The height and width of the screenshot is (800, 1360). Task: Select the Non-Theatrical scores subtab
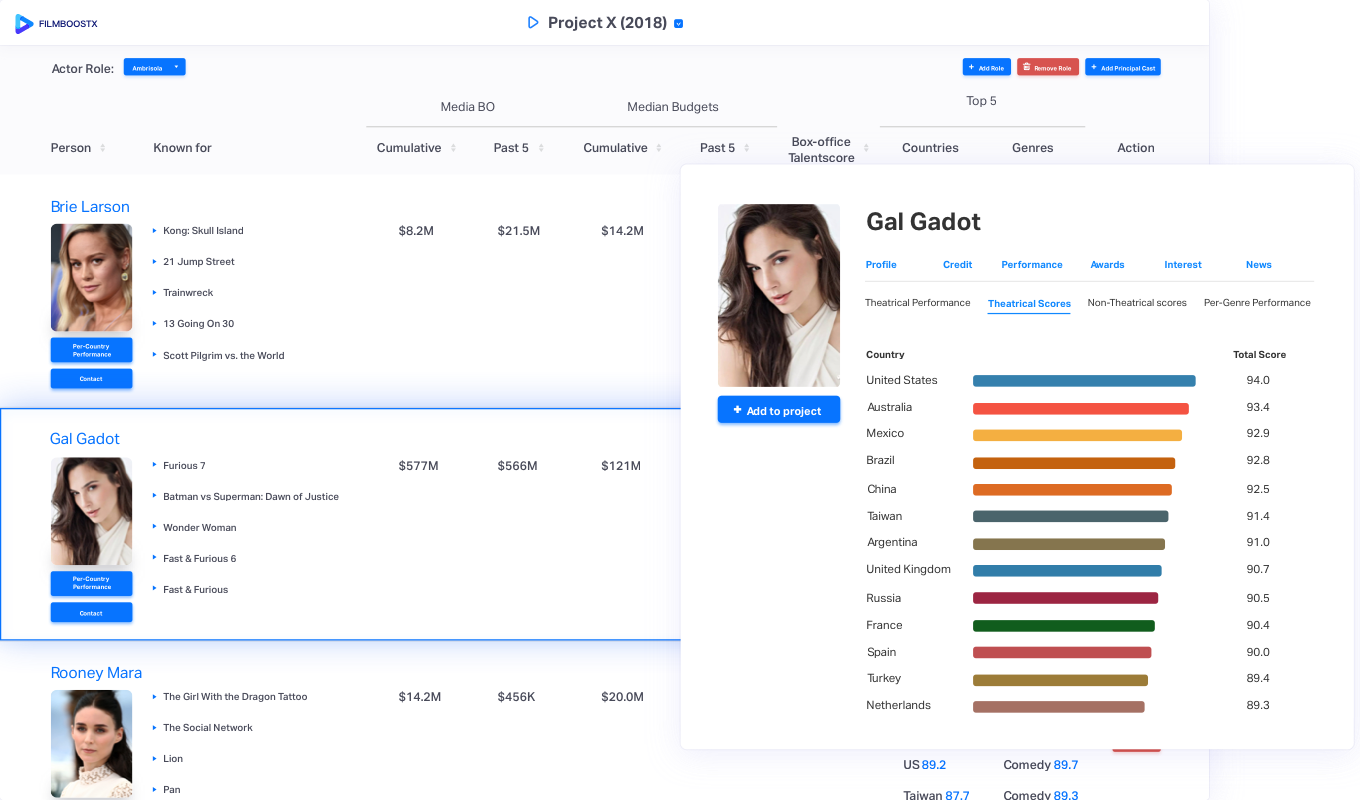[1136, 303]
